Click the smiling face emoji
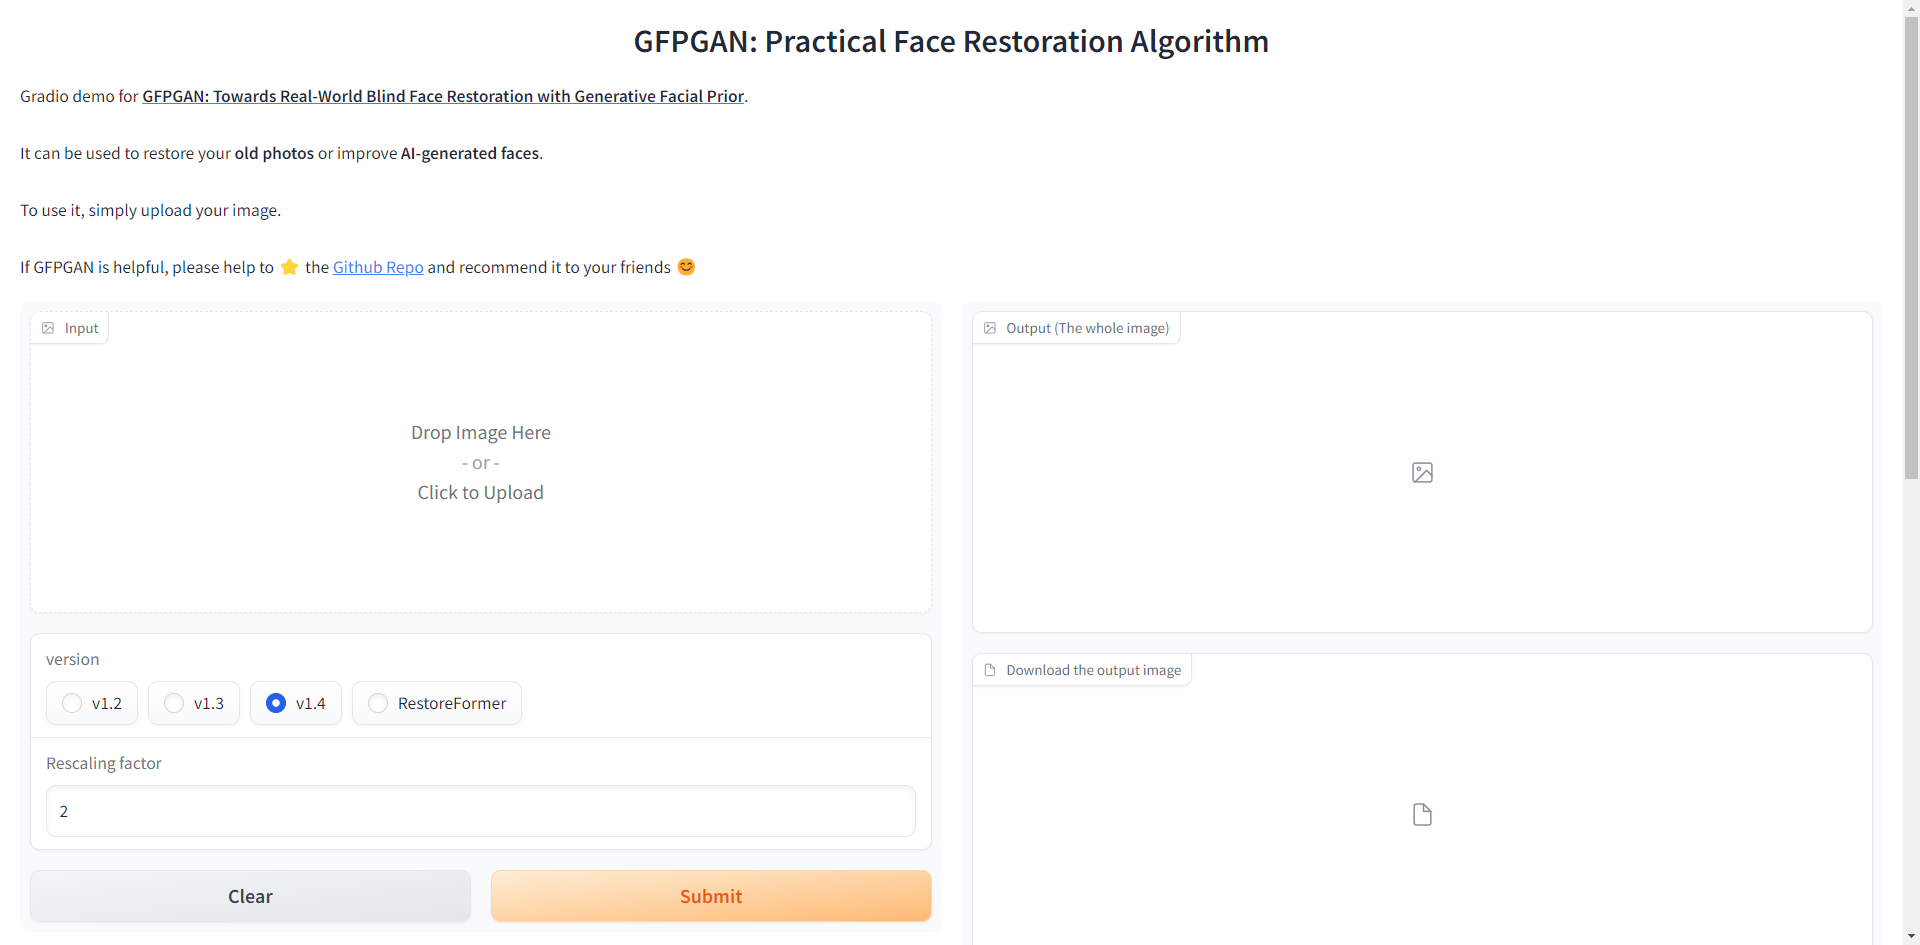The height and width of the screenshot is (945, 1920). pos(686,267)
